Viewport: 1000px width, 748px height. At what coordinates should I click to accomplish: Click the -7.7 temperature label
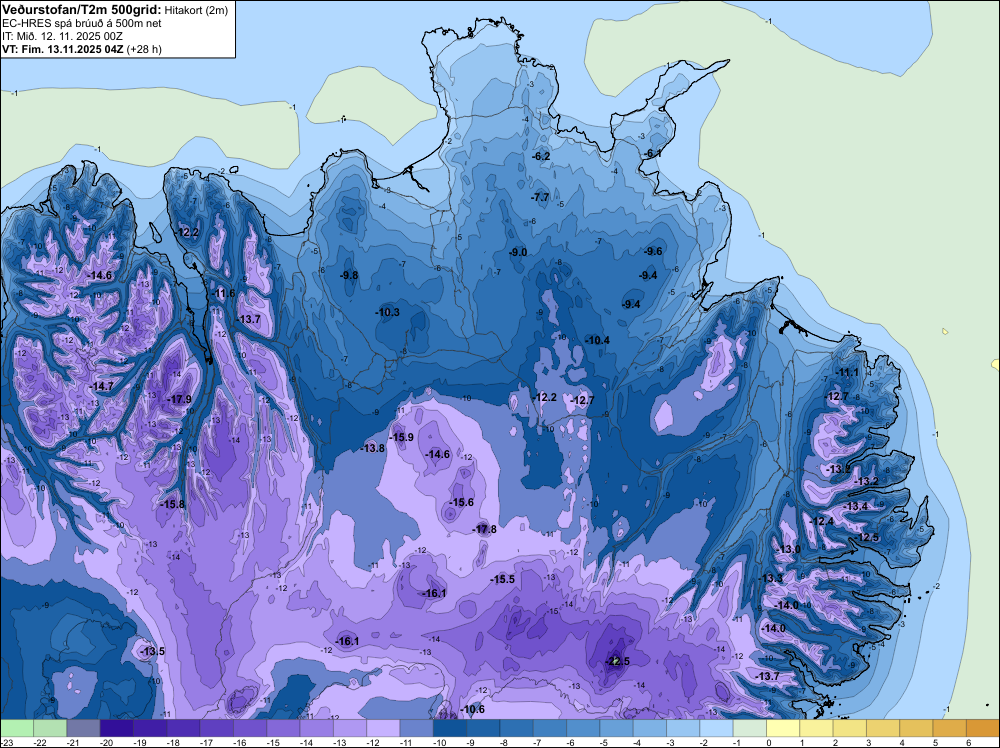(x=540, y=198)
